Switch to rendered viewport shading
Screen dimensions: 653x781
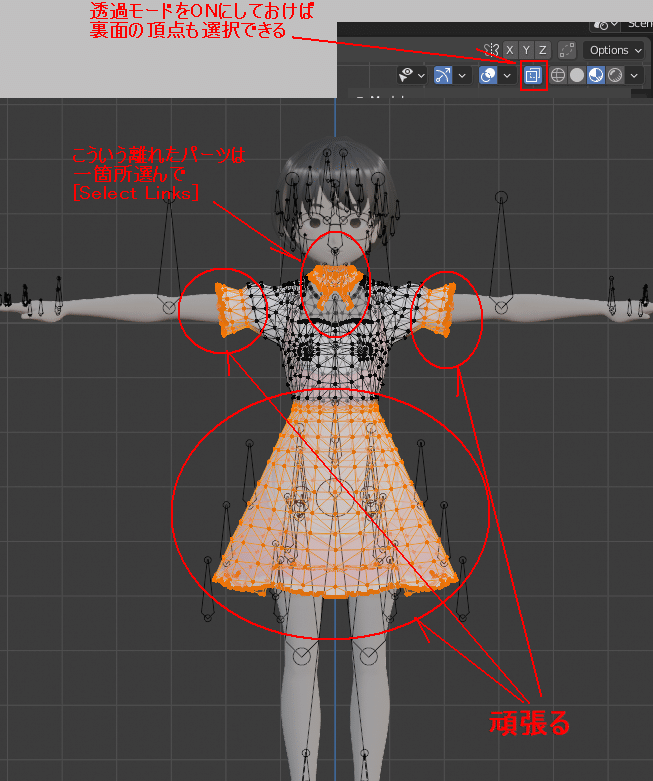click(x=615, y=76)
